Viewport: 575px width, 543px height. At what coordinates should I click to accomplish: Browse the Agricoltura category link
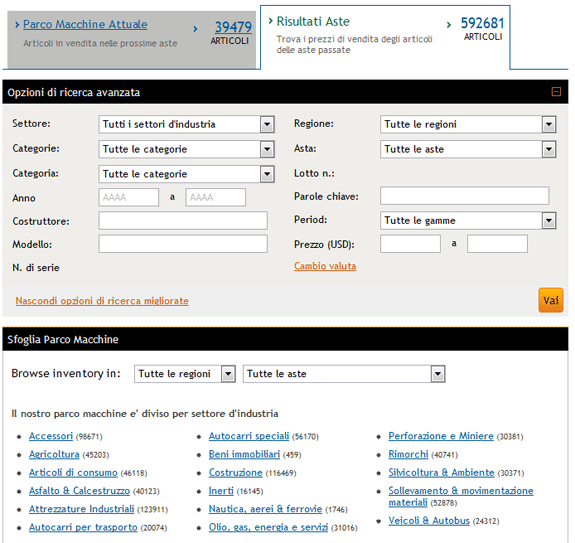point(54,454)
